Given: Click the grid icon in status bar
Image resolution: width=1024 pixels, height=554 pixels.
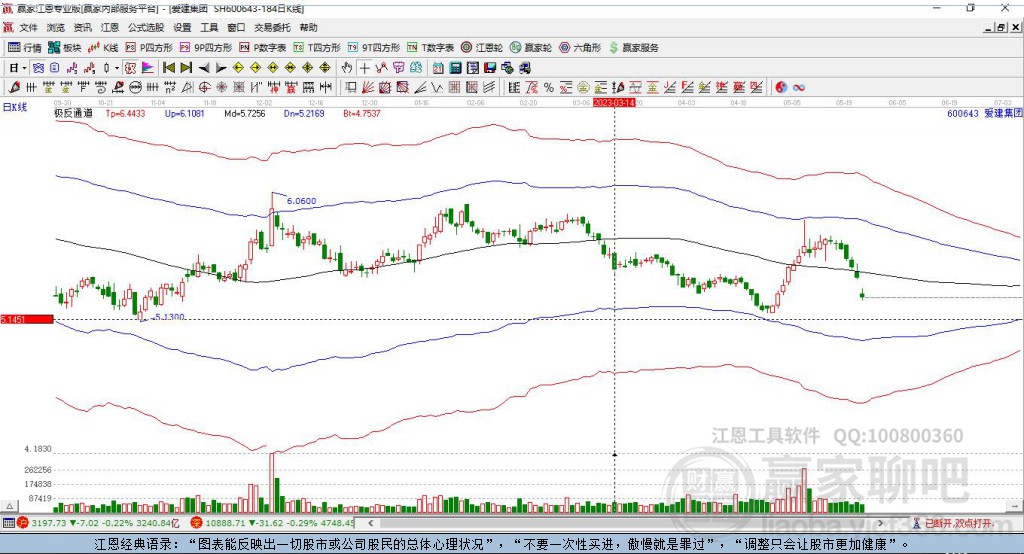Looking at the screenshot, I should (8, 523).
